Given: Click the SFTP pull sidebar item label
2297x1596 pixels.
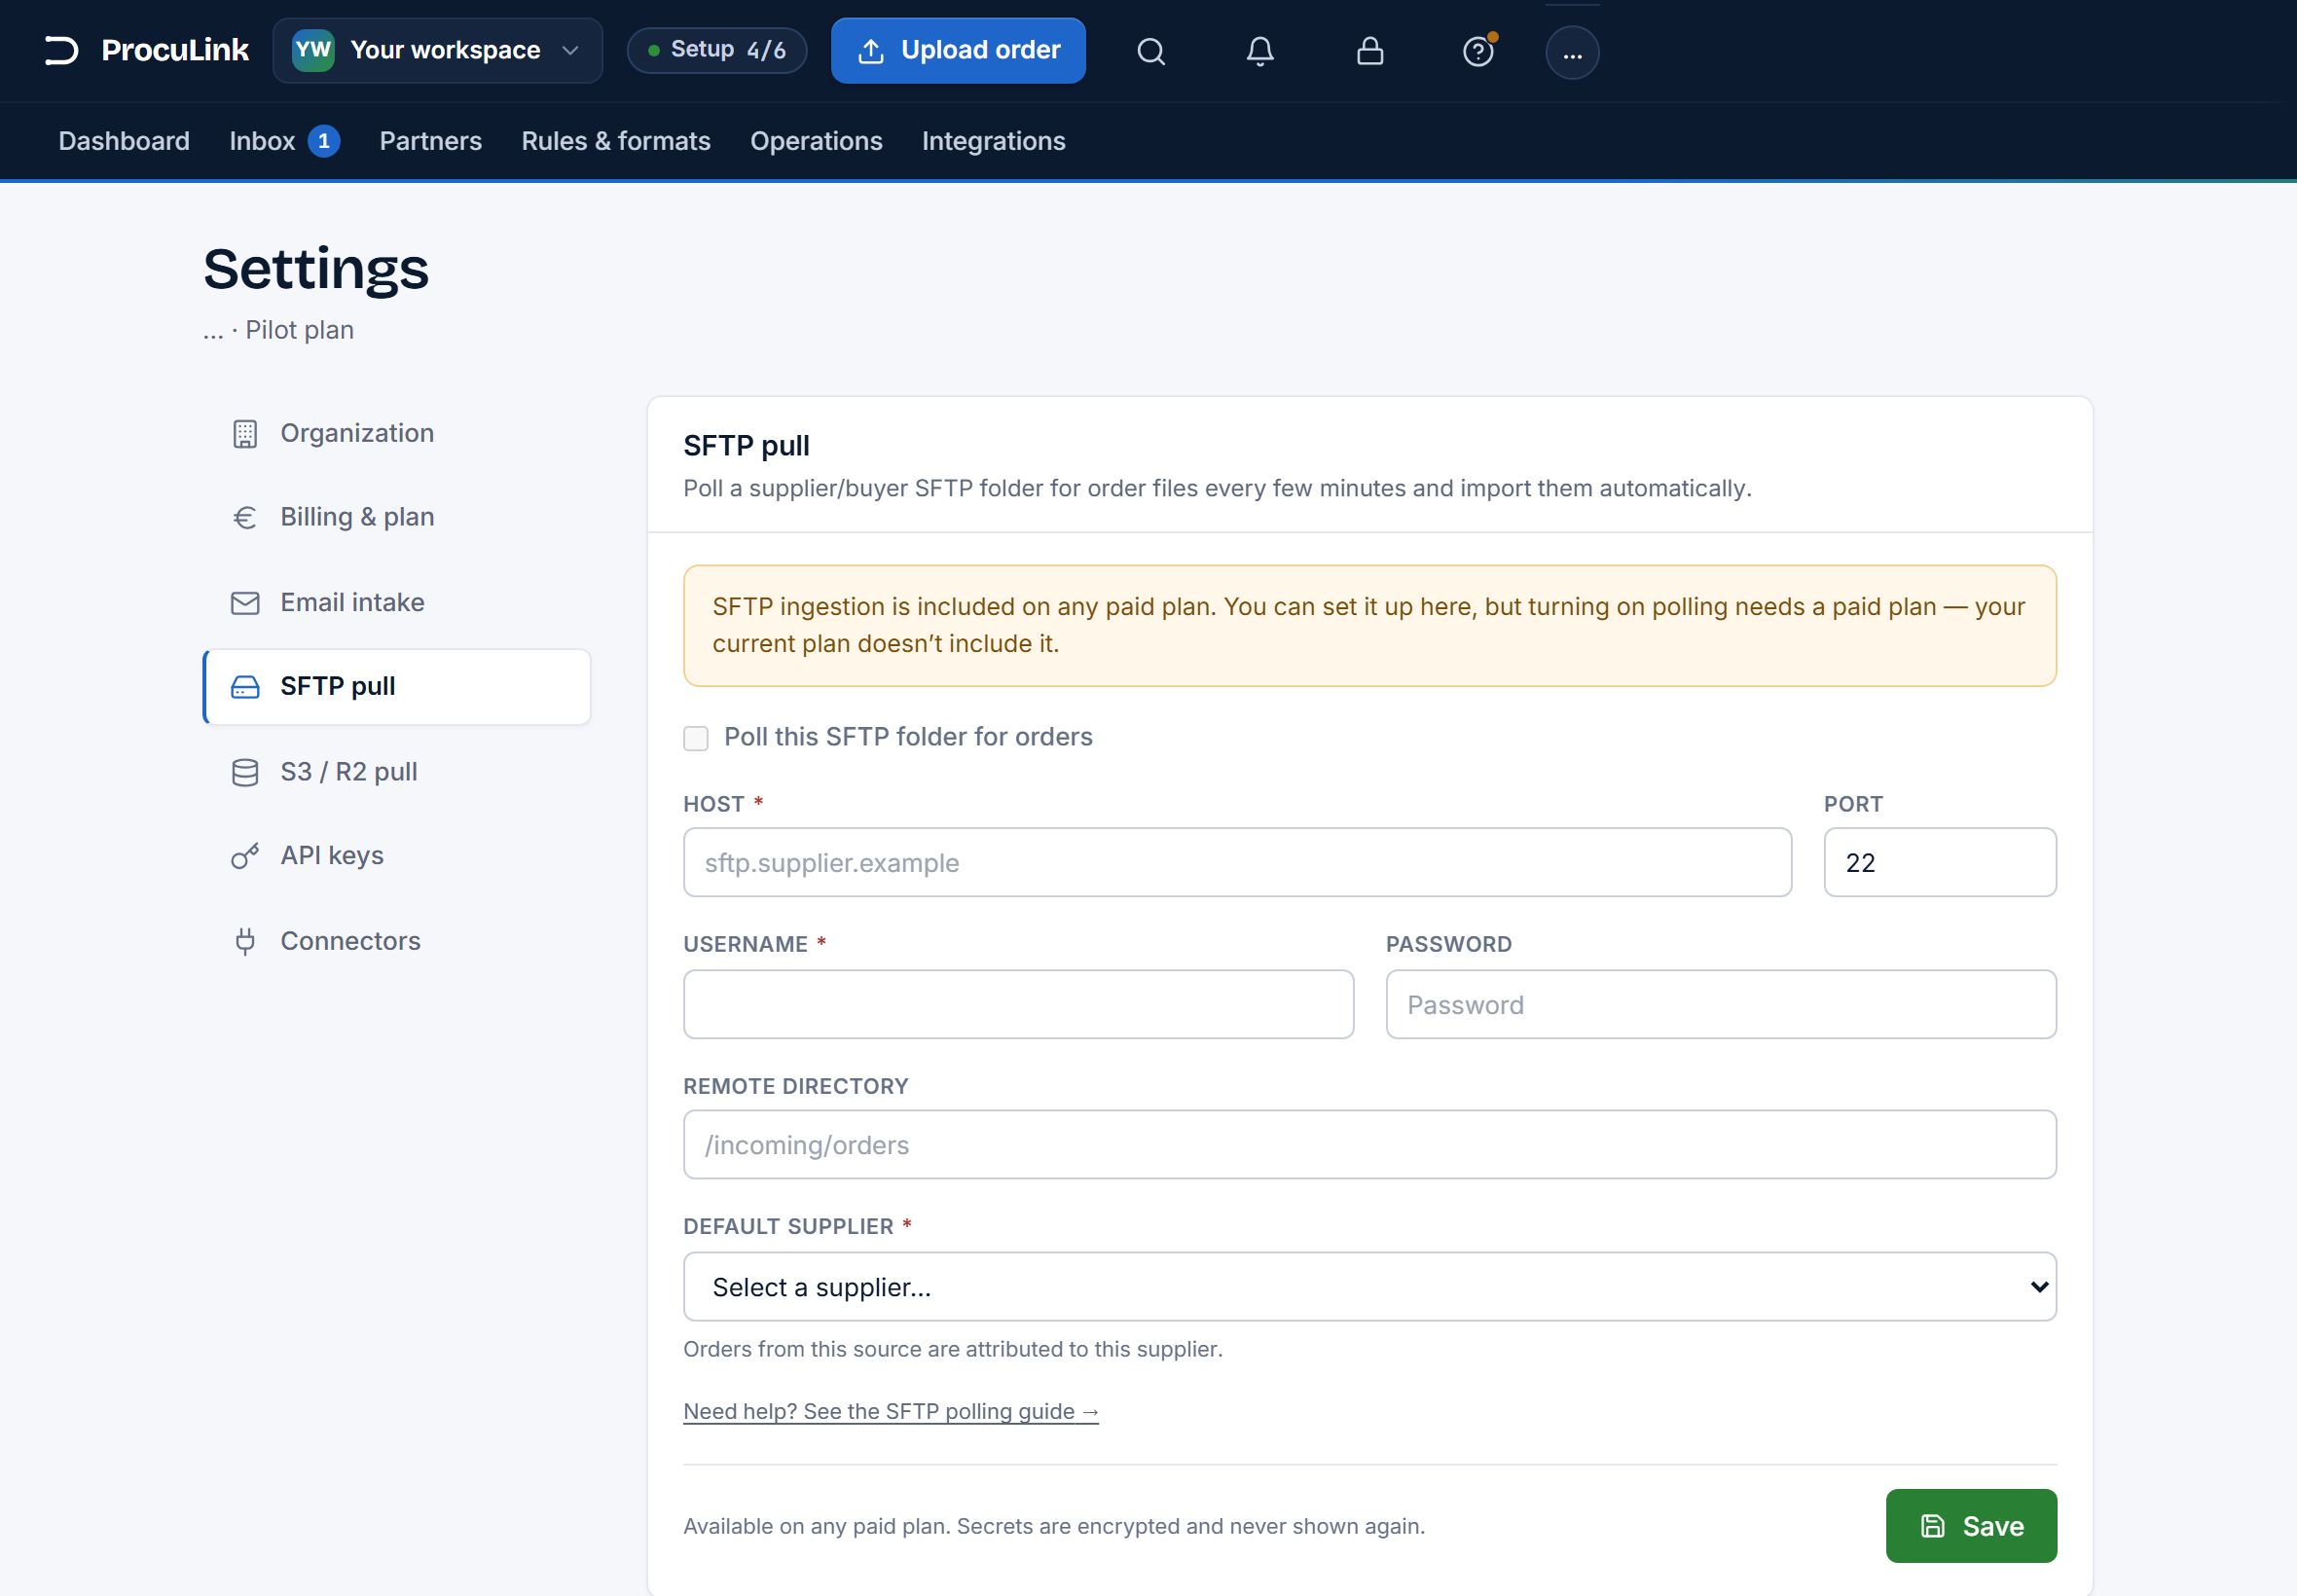Looking at the screenshot, I should (x=338, y=687).
